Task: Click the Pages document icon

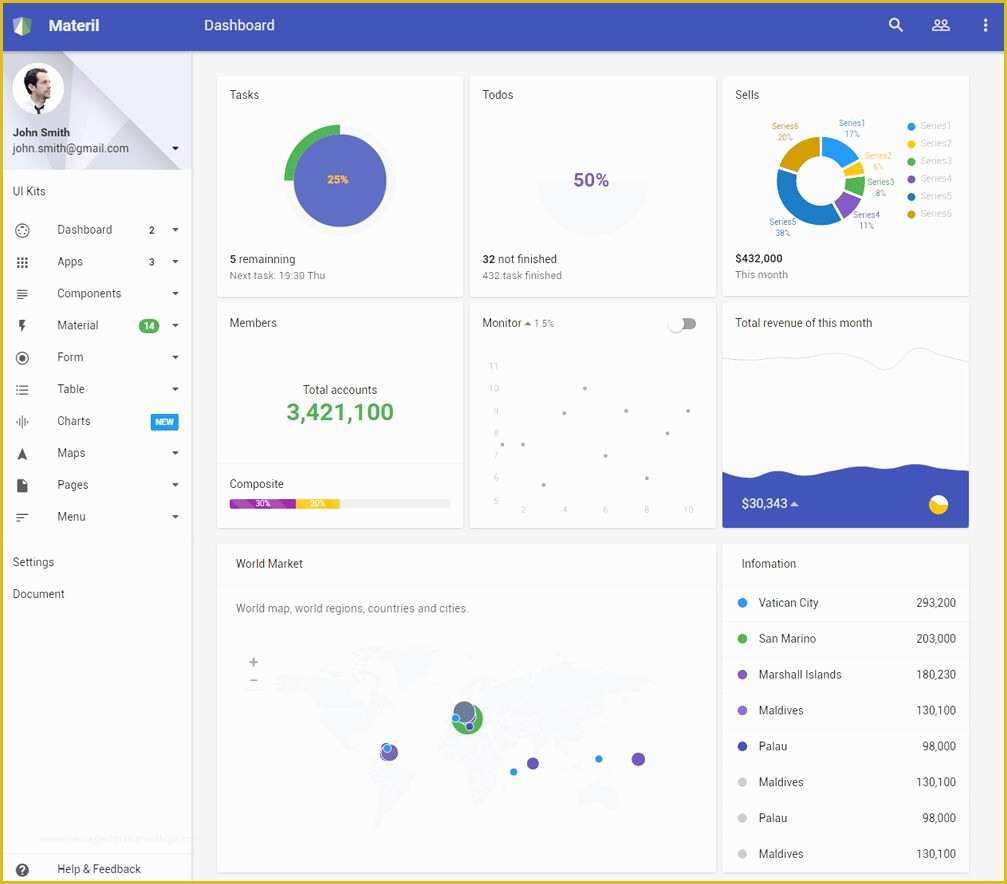Action: click(22, 485)
